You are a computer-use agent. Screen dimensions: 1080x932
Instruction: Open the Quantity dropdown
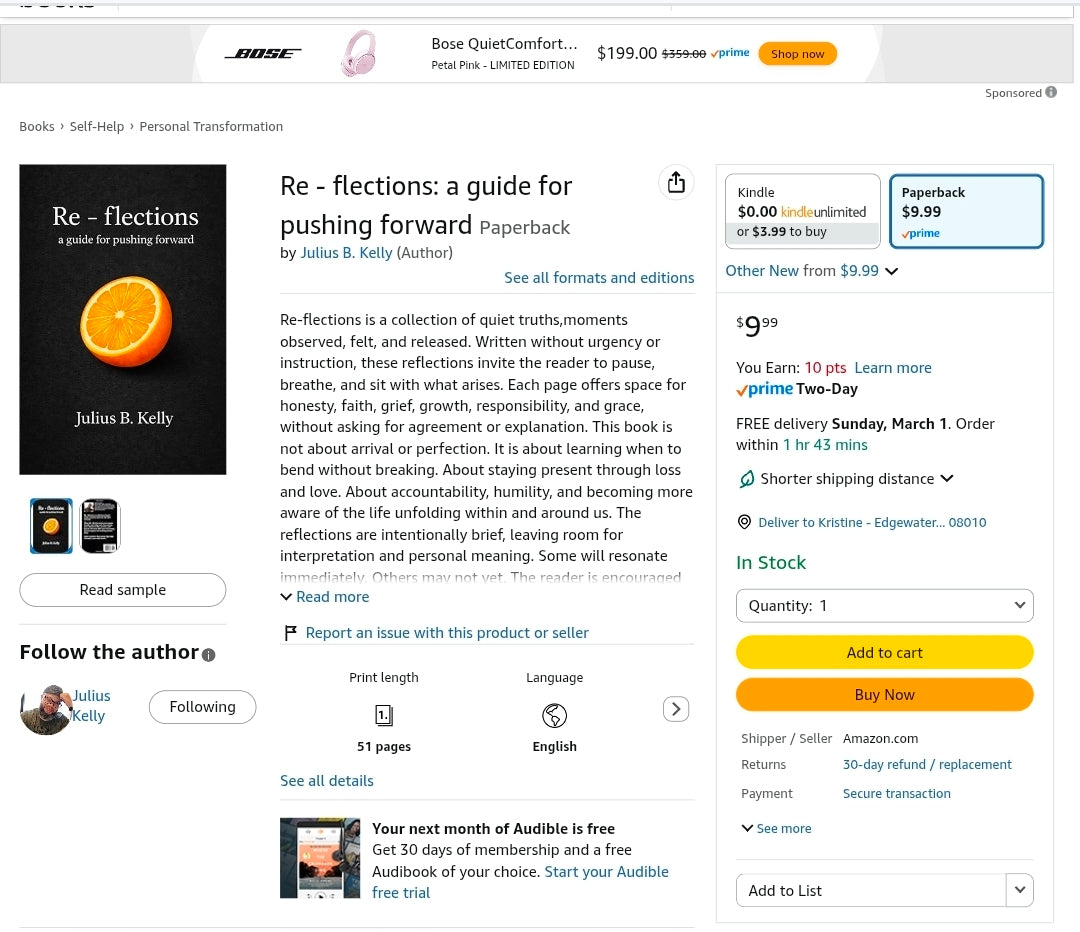click(884, 605)
